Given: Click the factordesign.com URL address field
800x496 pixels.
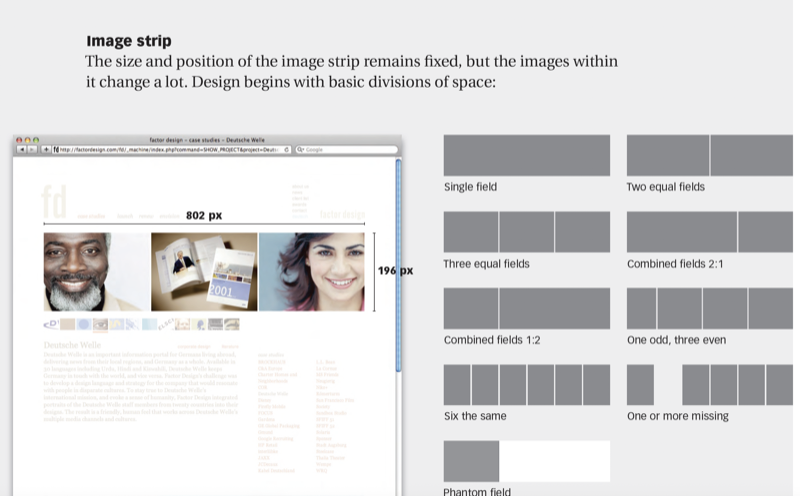Looking at the screenshot, I should click(x=170, y=150).
